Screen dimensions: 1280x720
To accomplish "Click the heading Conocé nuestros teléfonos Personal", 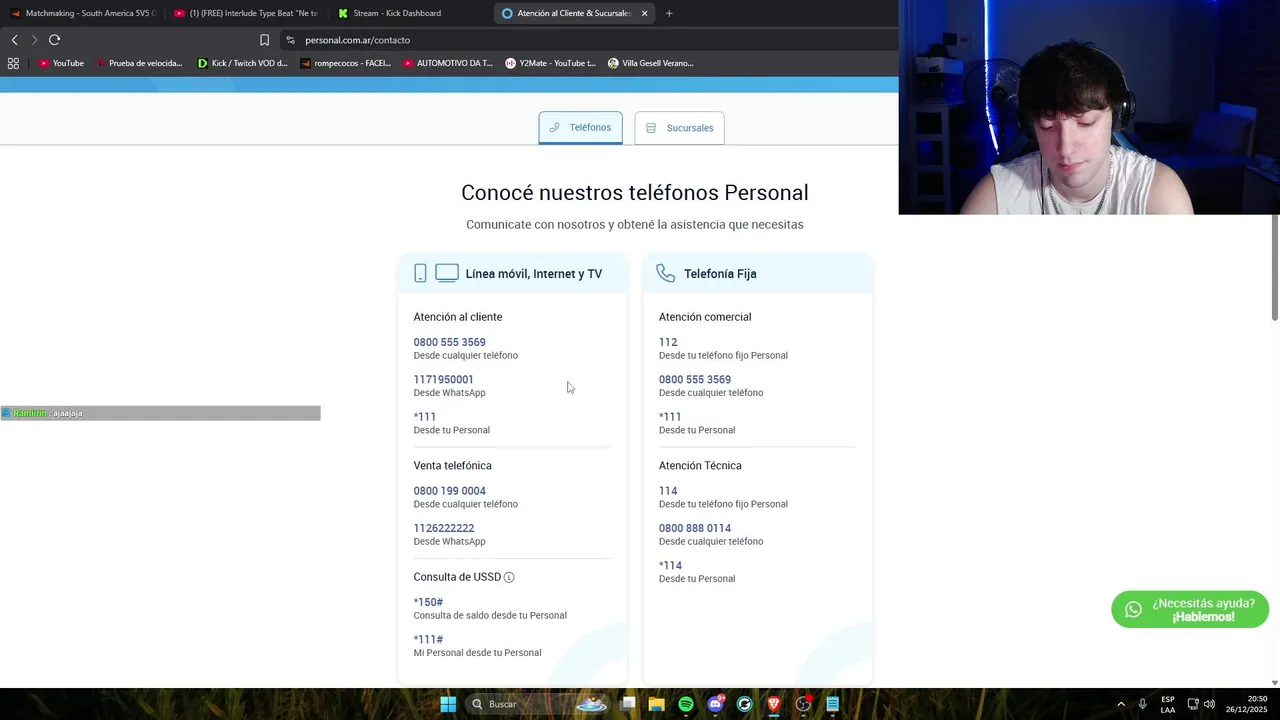I will (x=635, y=192).
